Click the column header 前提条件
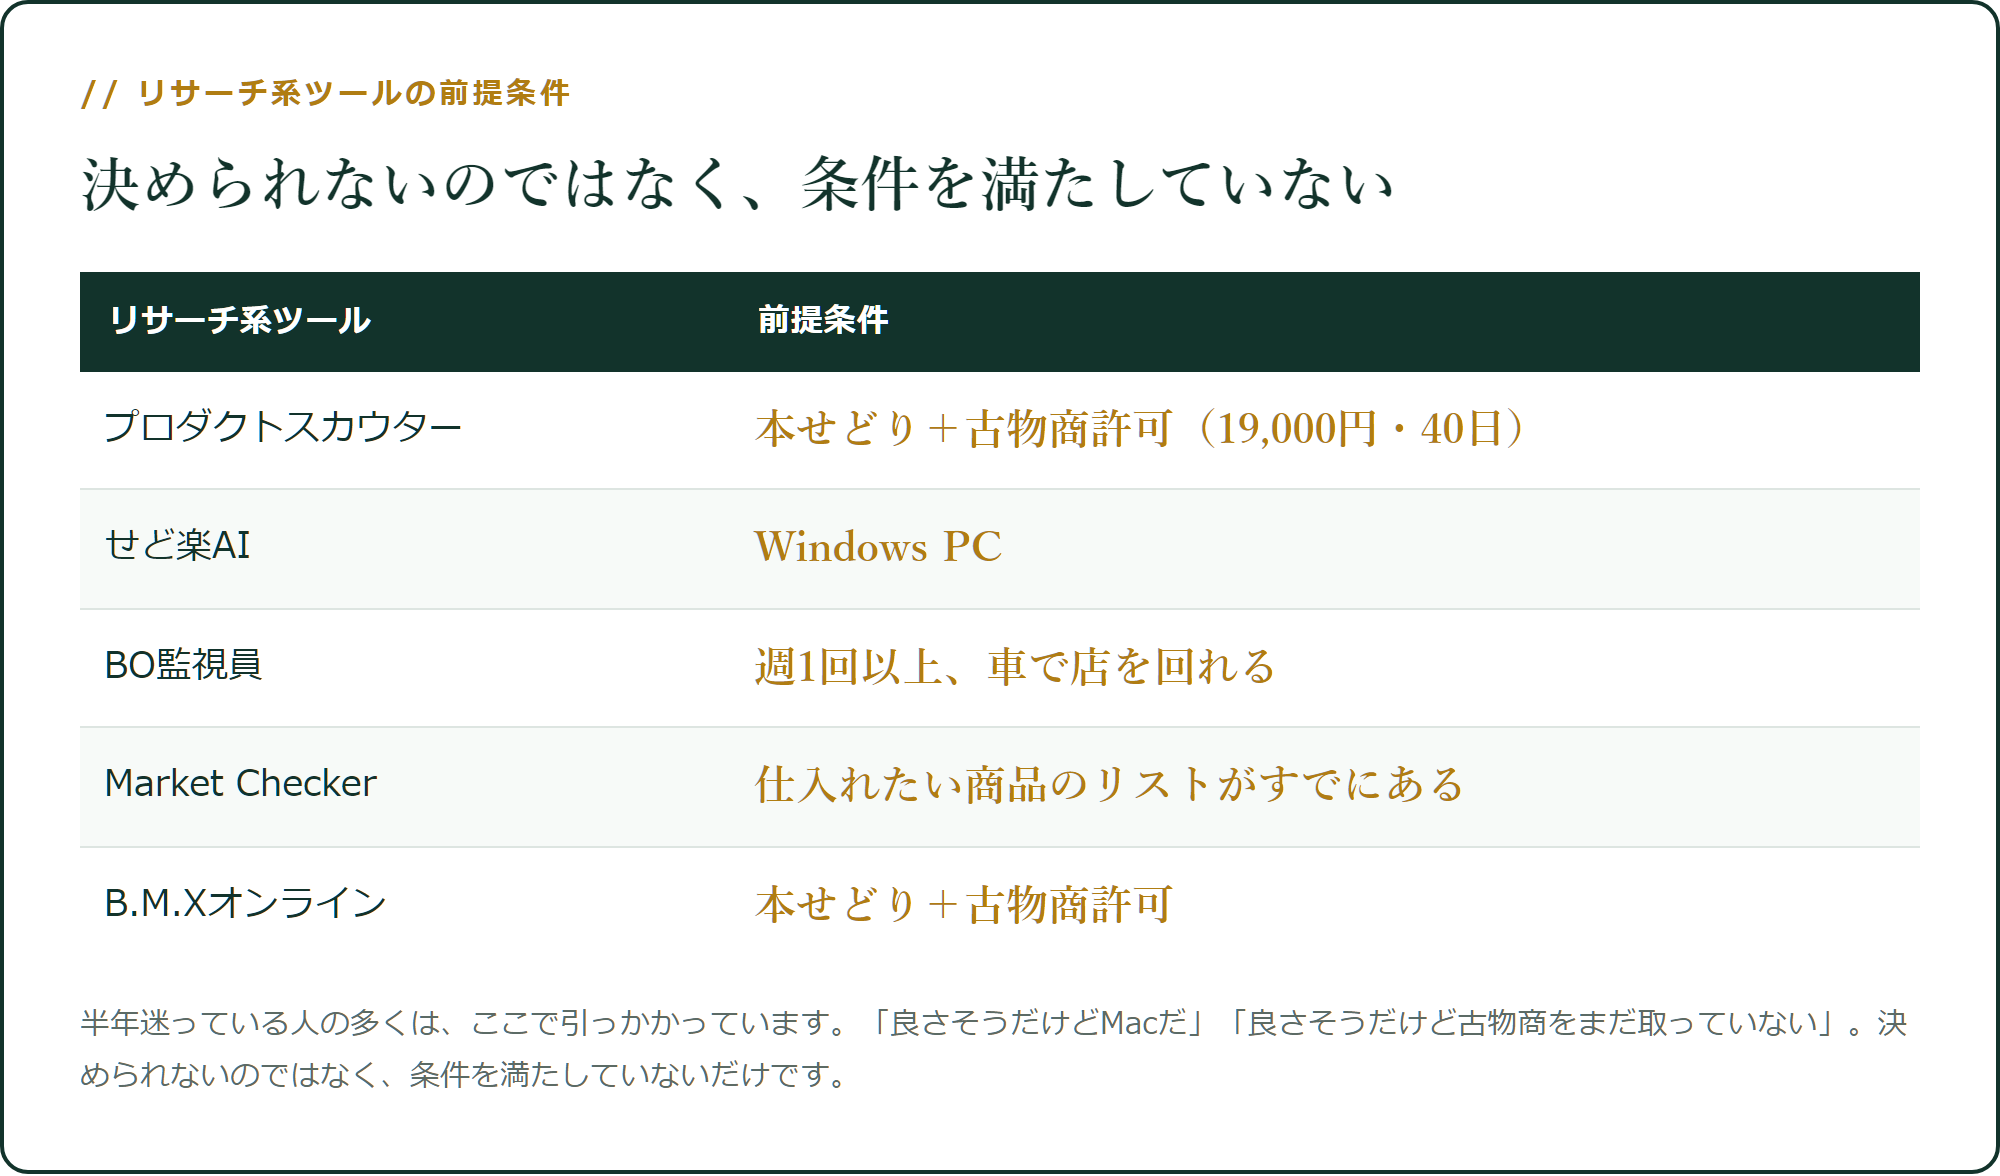 823,320
